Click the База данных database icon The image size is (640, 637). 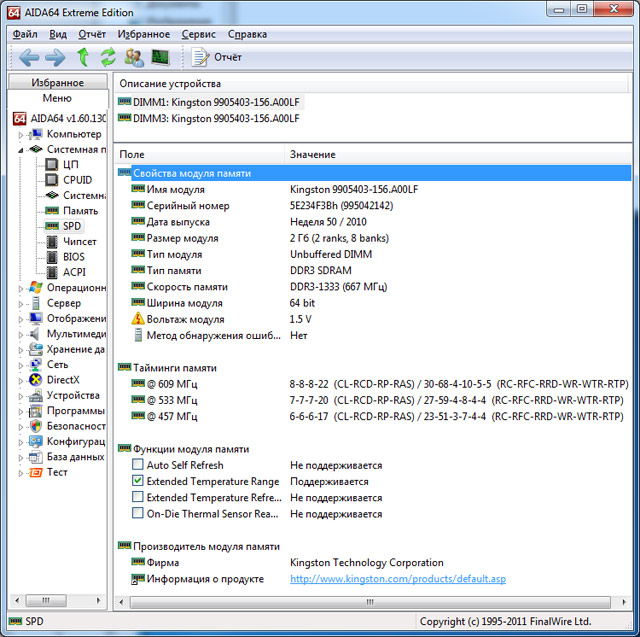coord(36,457)
